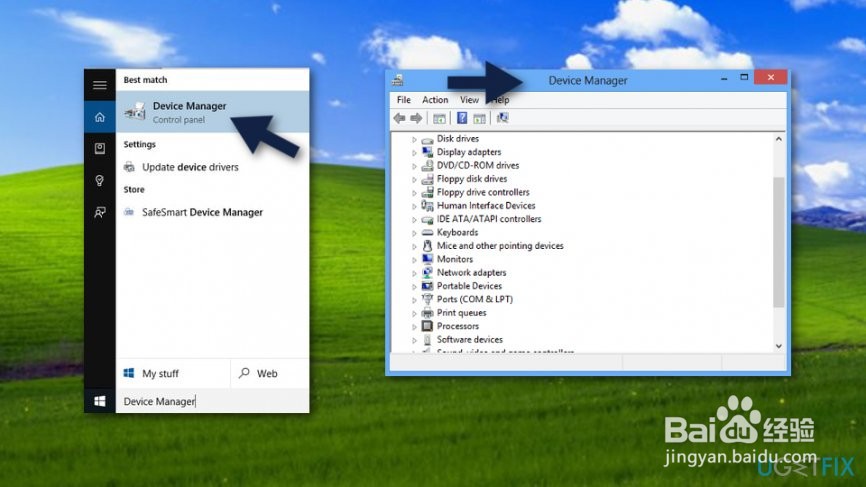Expand the IDE ATA/ATAPI controllers node
The width and height of the screenshot is (866, 487).
point(414,220)
